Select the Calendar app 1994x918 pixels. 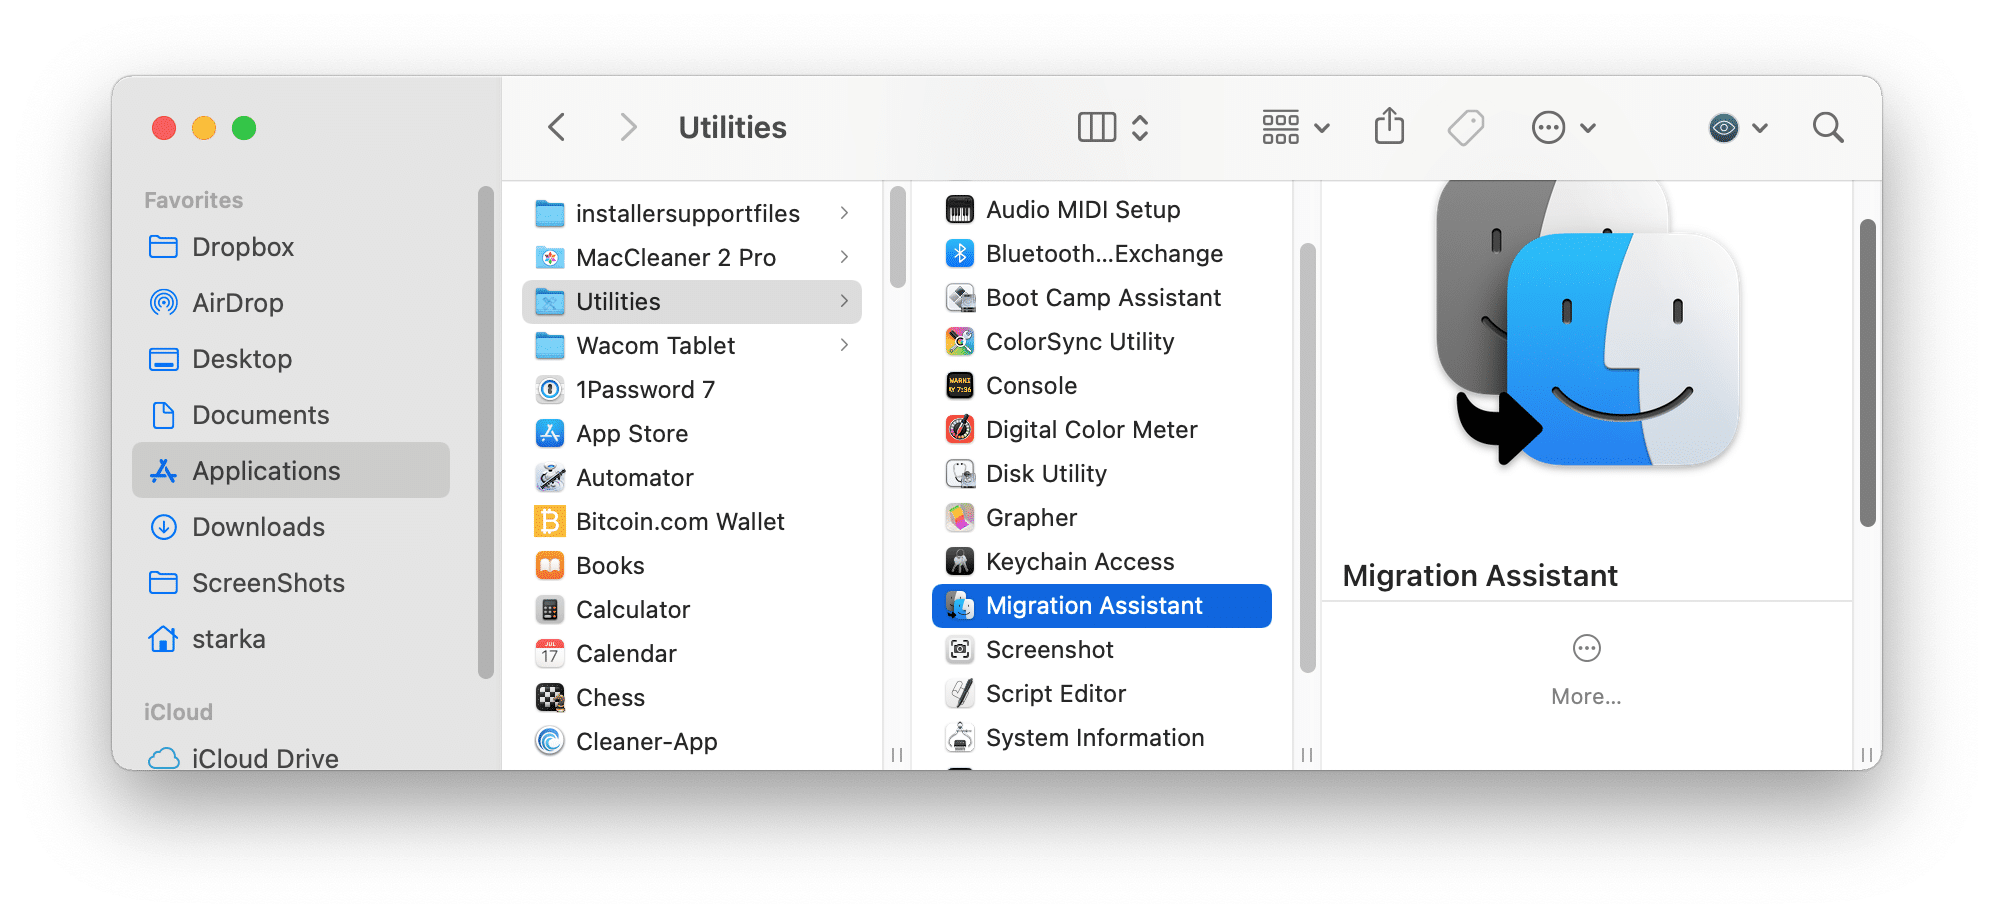(x=692, y=654)
